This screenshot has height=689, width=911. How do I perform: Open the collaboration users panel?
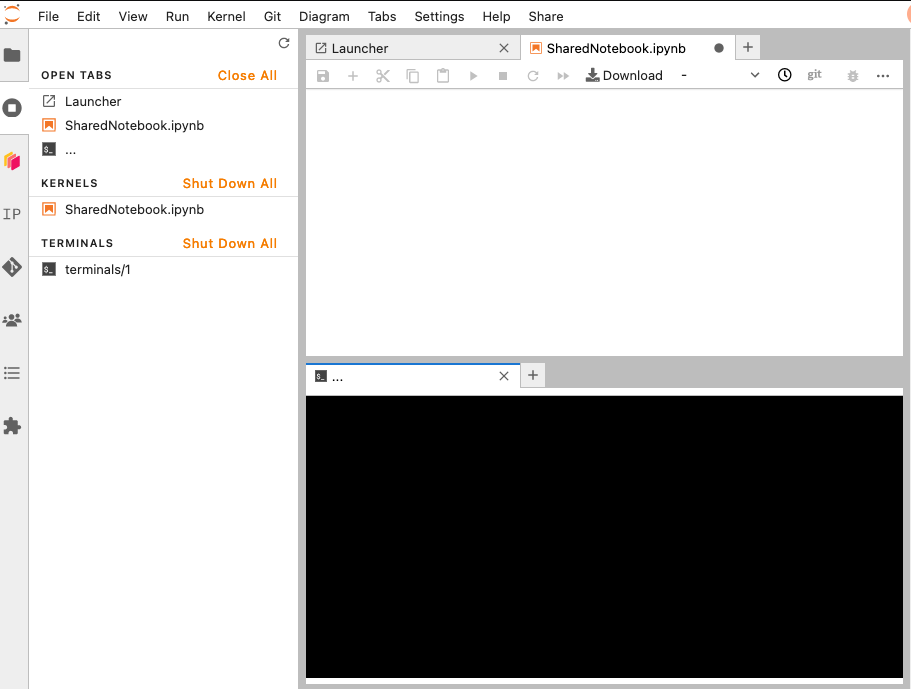pos(14,320)
